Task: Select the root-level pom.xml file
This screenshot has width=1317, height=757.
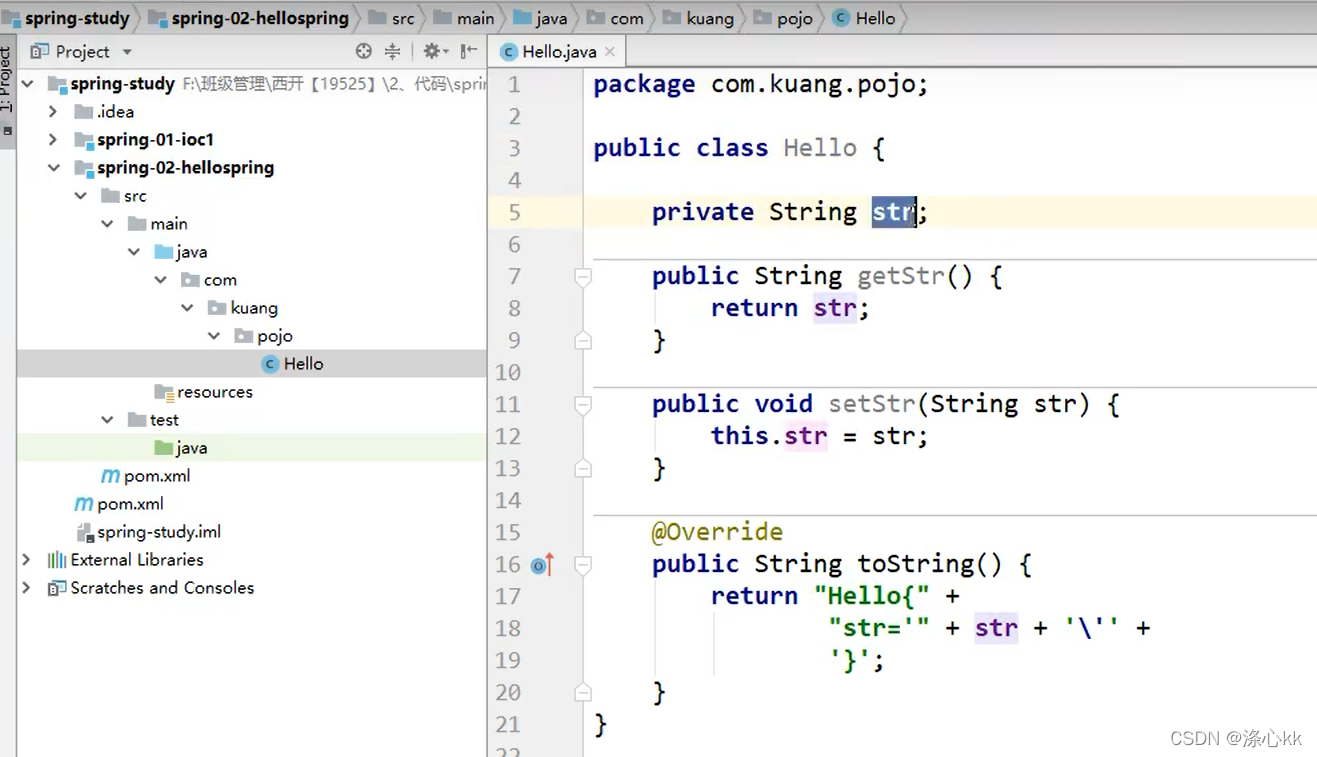Action: [x=251, y=504]
